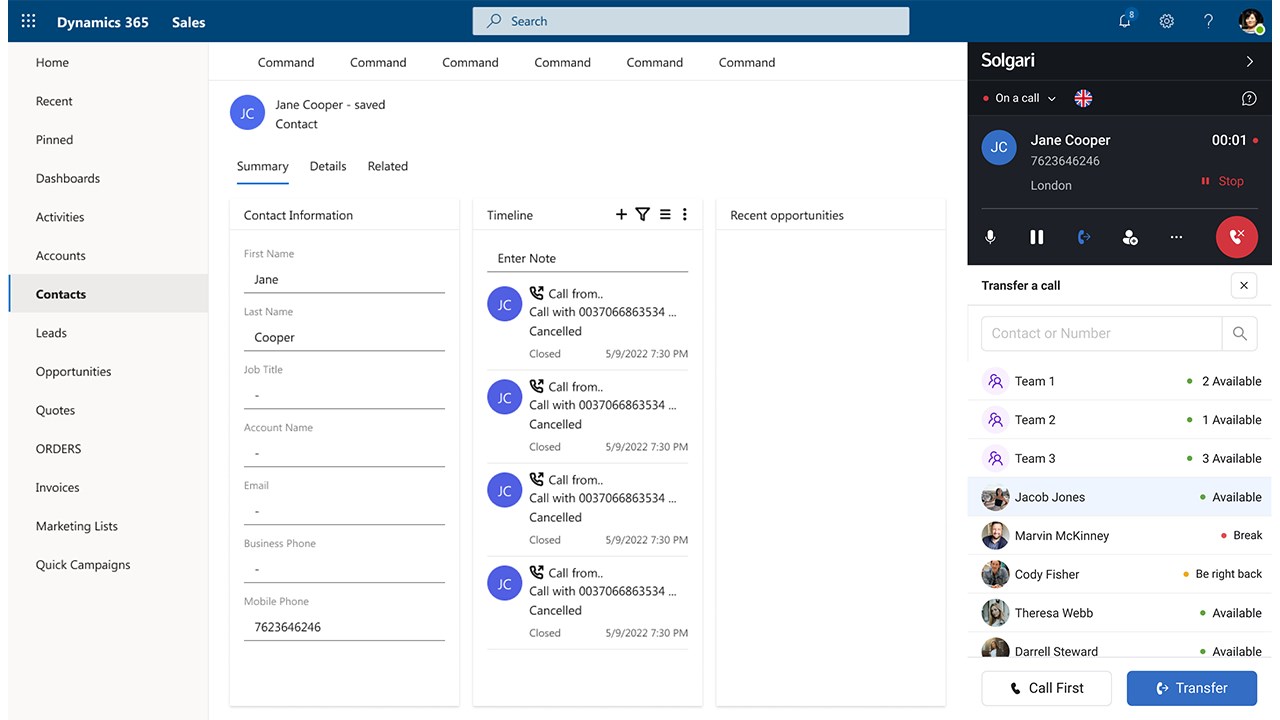Viewport: 1280px width, 720px height.
Task: Hang up with the red end call button
Action: coord(1237,237)
